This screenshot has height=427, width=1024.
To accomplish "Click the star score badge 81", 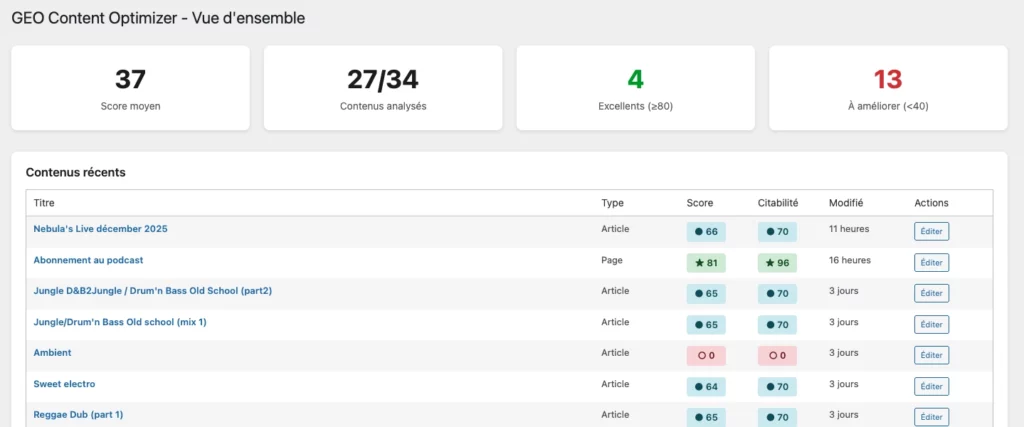I will point(706,262).
